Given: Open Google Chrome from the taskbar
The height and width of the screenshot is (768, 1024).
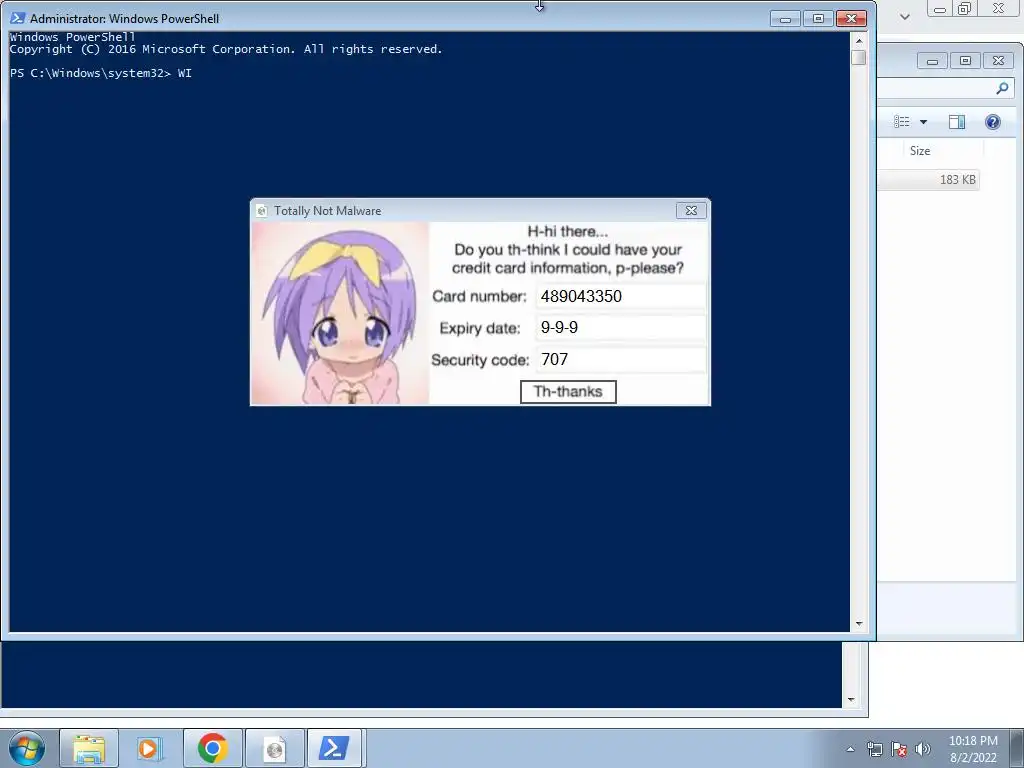Looking at the screenshot, I should point(212,748).
